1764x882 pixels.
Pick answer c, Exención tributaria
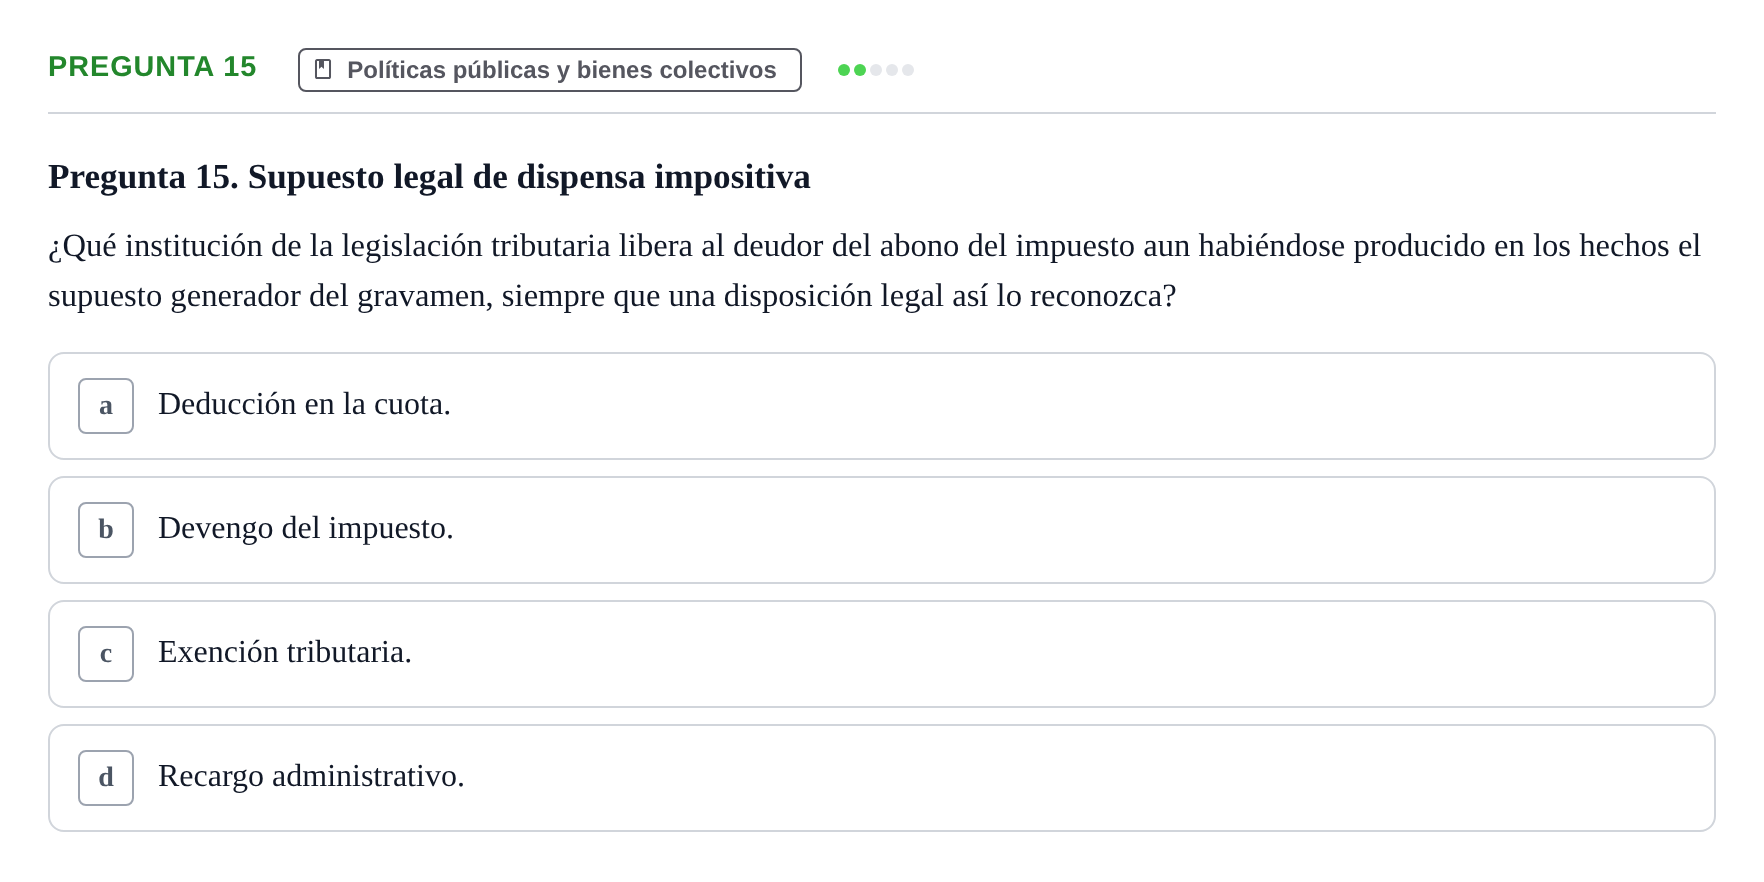tap(881, 654)
